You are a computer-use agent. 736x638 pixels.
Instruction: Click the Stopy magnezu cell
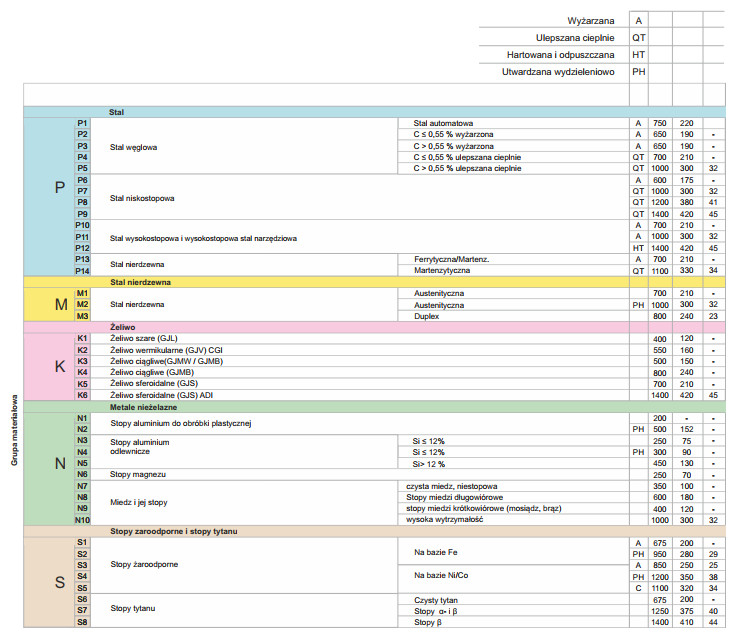click(x=137, y=474)
